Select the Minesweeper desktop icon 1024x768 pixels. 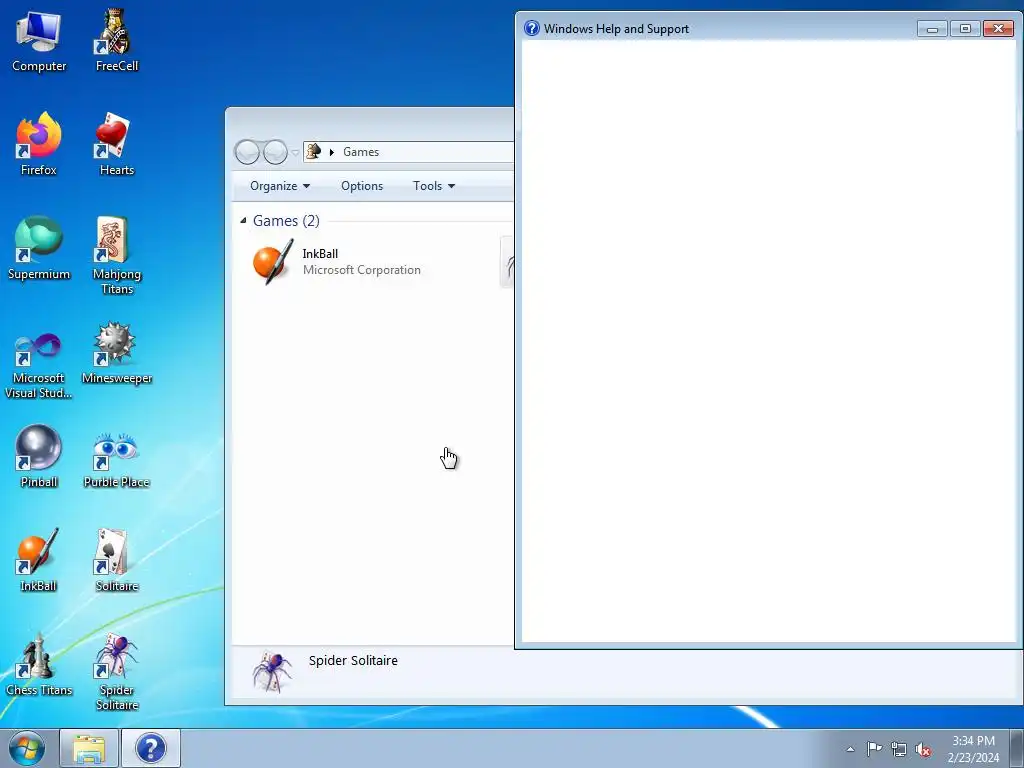(116, 353)
